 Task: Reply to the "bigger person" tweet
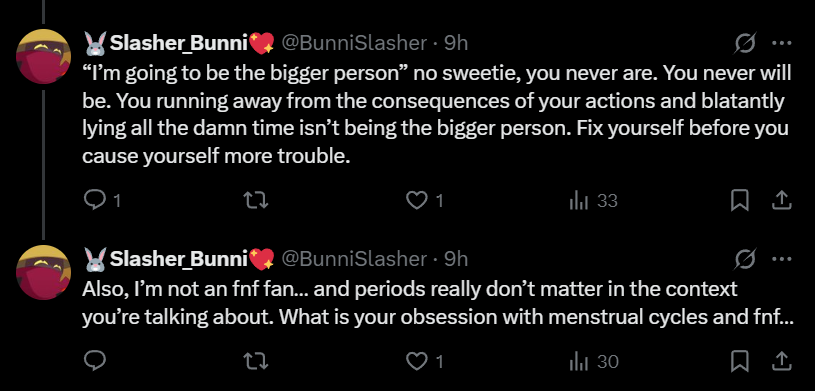tap(102, 201)
